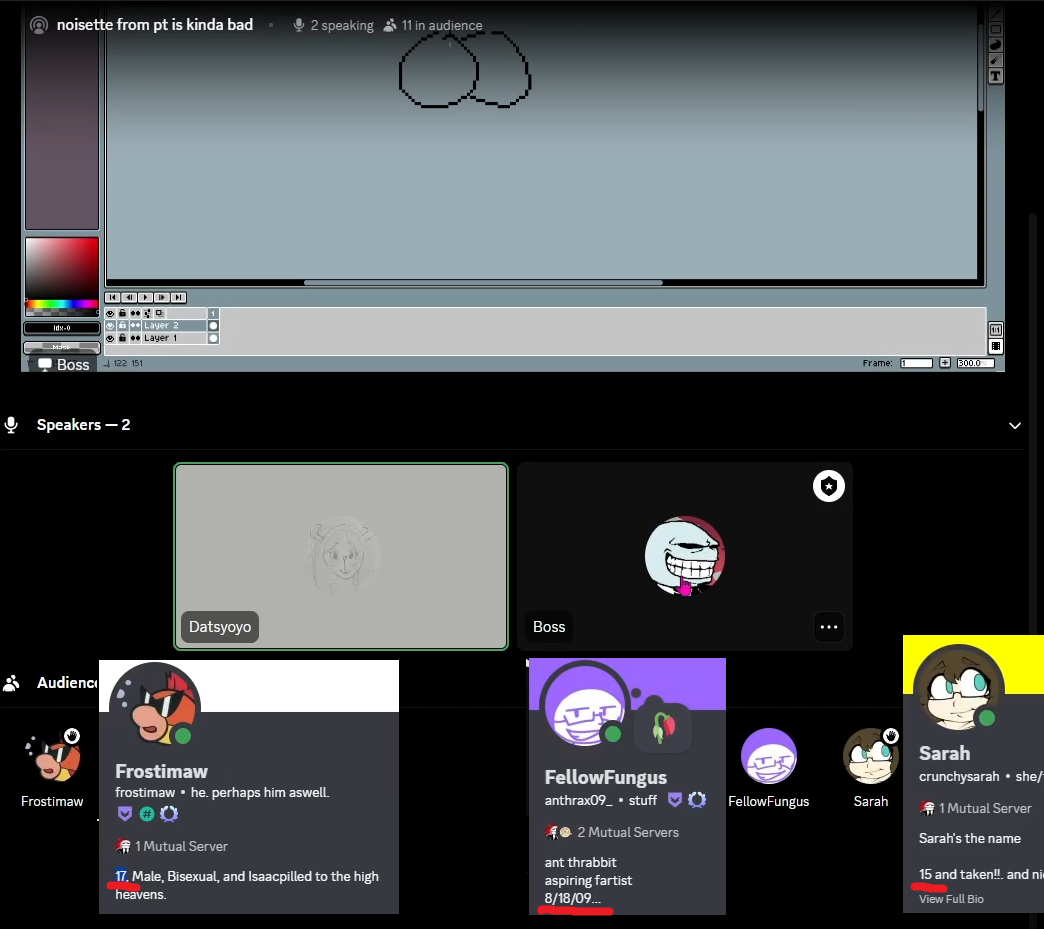Click the frame 1 header in the timeline
Image resolution: width=1044 pixels, height=929 pixels.
pyautogui.click(x=213, y=313)
